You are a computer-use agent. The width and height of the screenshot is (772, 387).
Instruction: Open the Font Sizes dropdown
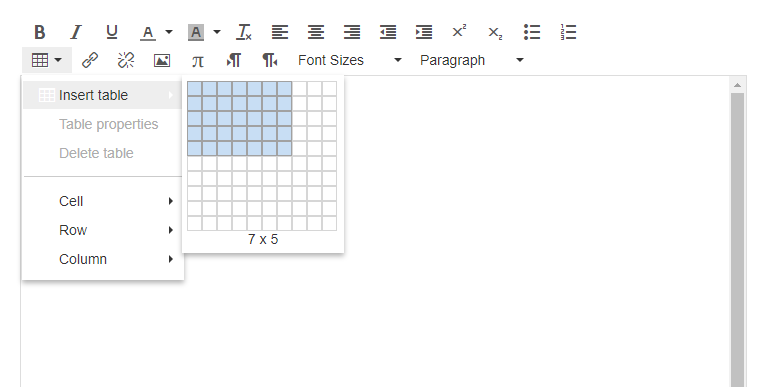(x=350, y=60)
